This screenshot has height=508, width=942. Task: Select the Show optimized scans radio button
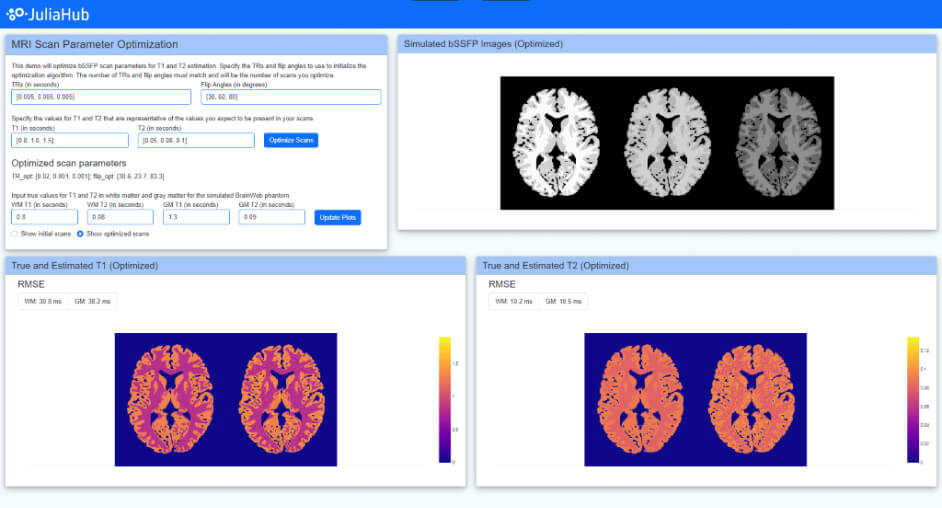pyautogui.click(x=81, y=234)
